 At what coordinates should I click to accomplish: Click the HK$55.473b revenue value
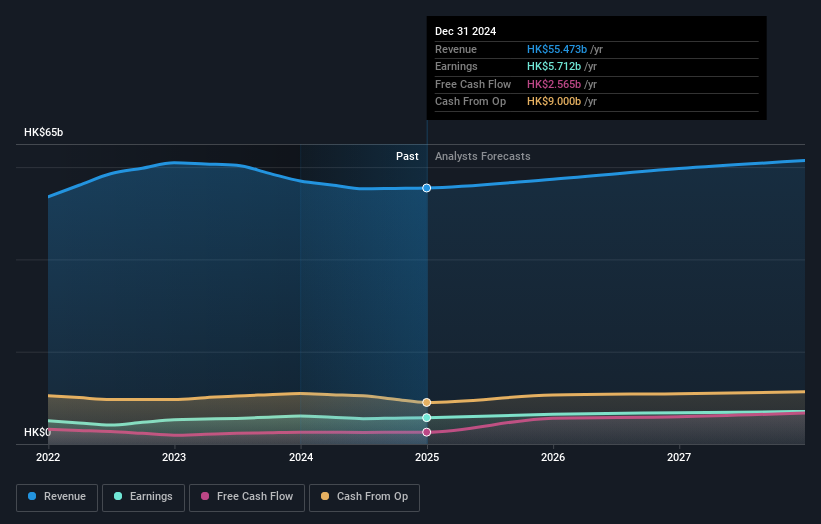557,49
